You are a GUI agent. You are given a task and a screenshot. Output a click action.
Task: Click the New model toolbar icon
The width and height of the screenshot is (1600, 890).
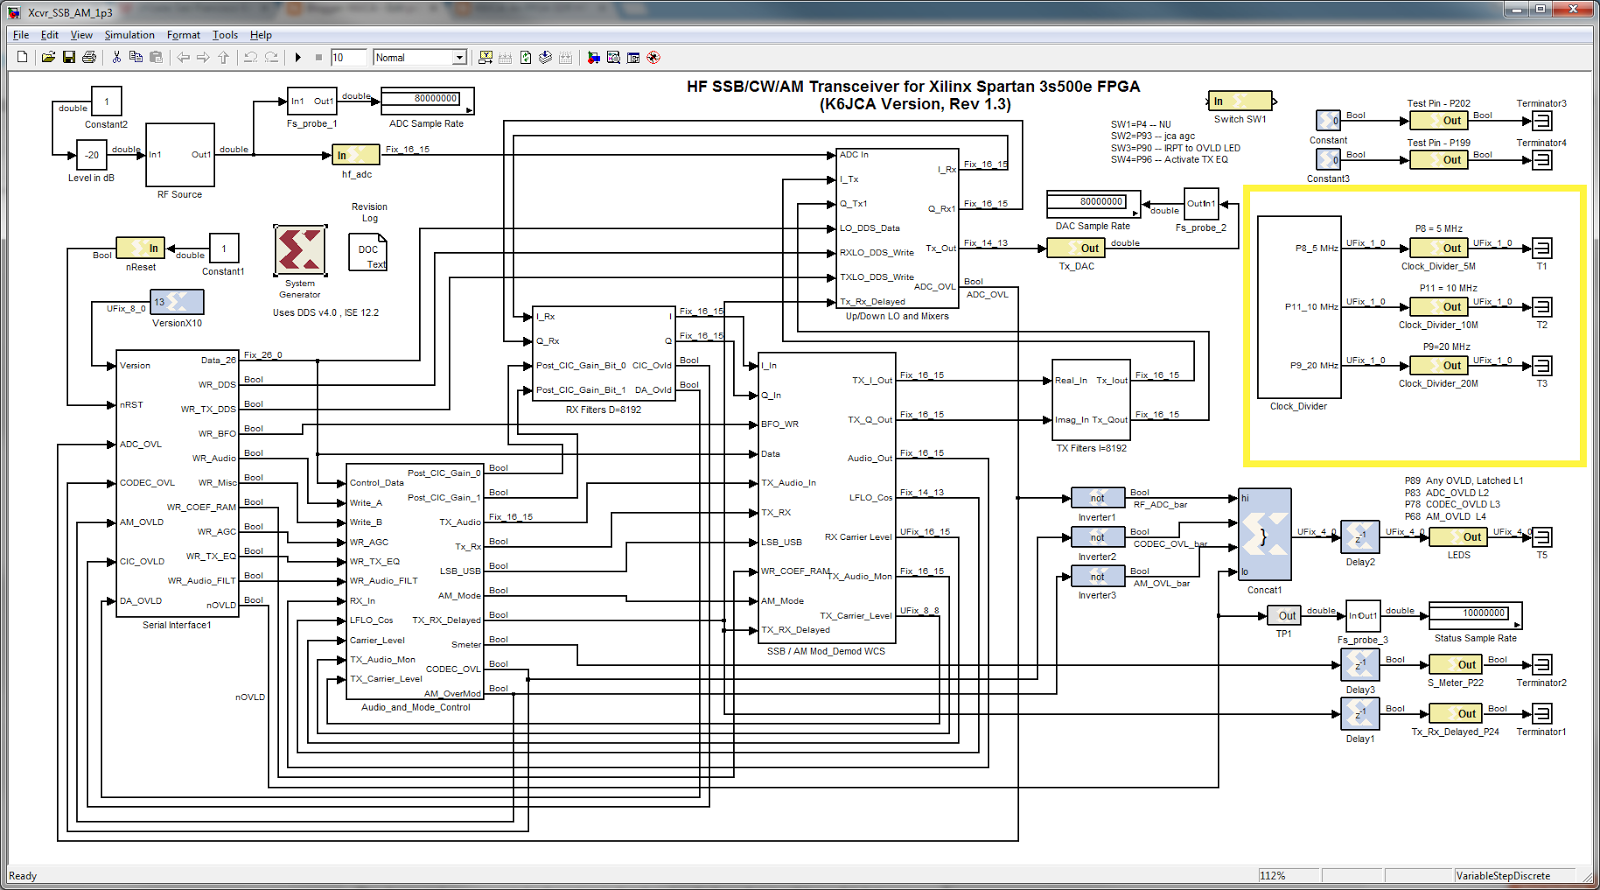point(22,57)
